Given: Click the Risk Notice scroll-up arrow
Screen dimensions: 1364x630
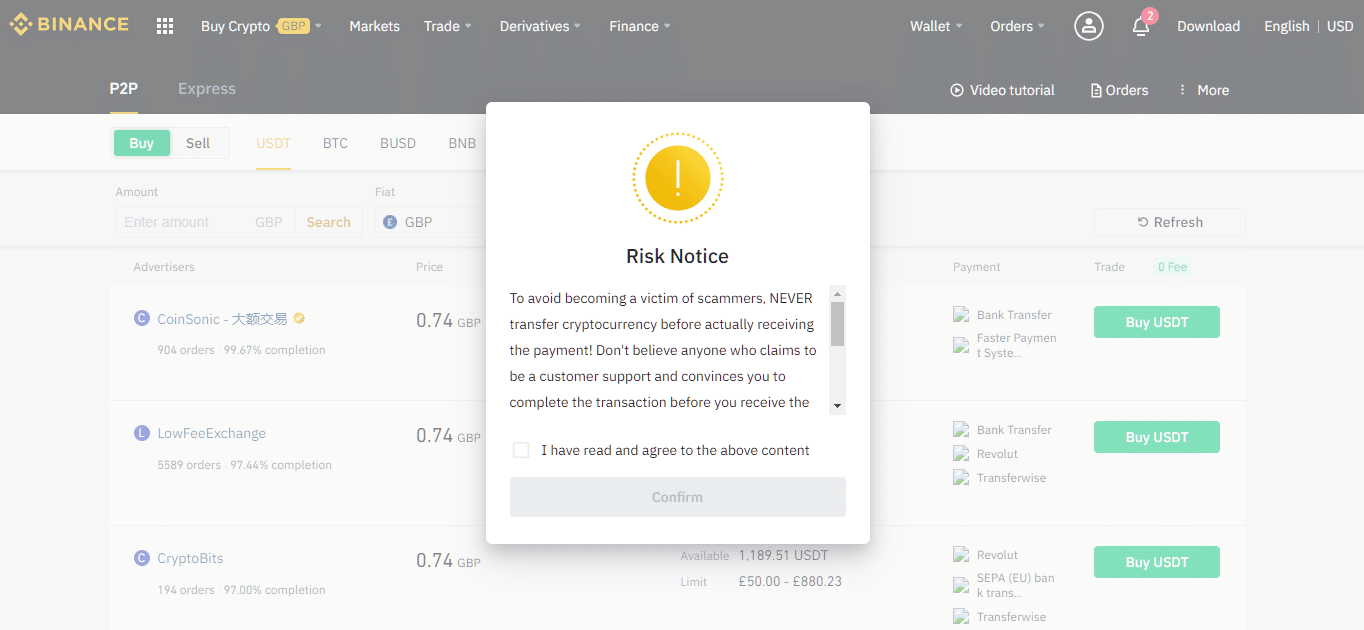Looking at the screenshot, I should click(838, 294).
